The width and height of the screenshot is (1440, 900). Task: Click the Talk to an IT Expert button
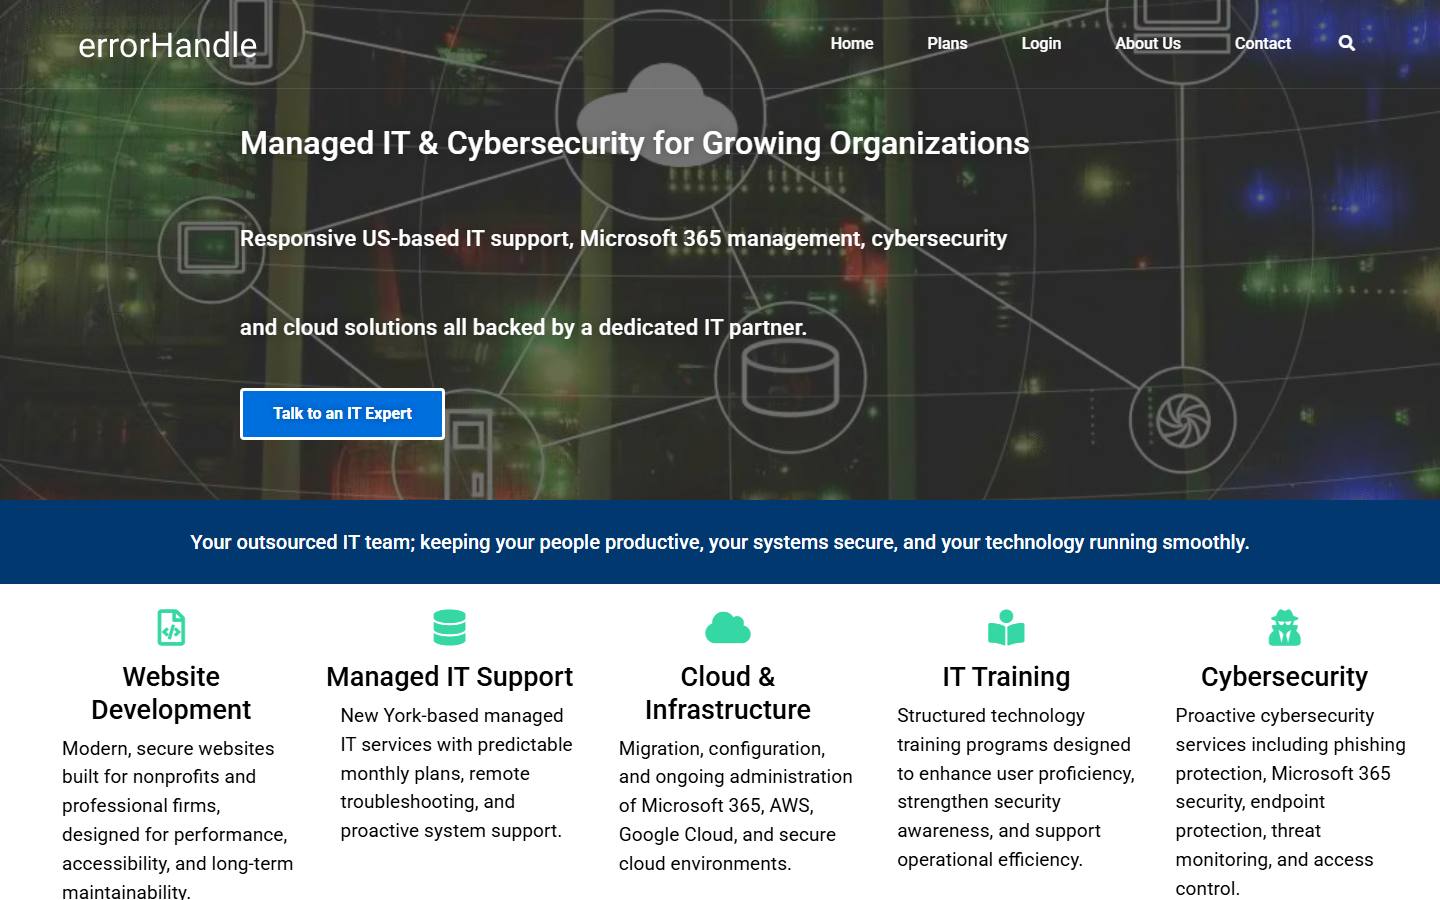(342, 414)
